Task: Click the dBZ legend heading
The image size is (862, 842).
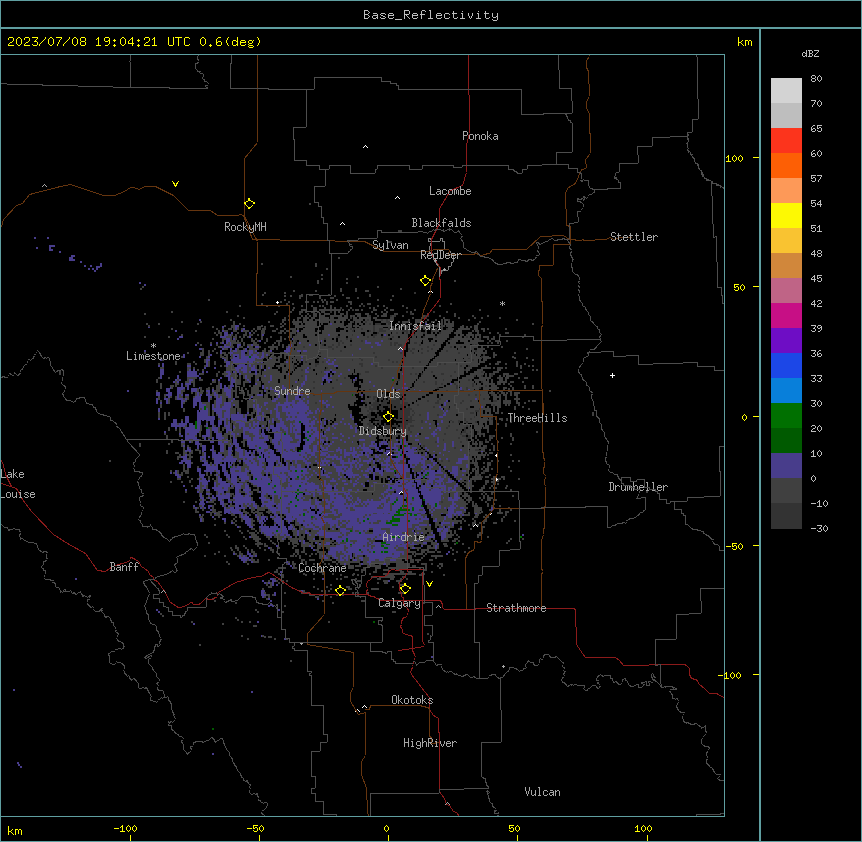Action: pyautogui.click(x=810, y=53)
